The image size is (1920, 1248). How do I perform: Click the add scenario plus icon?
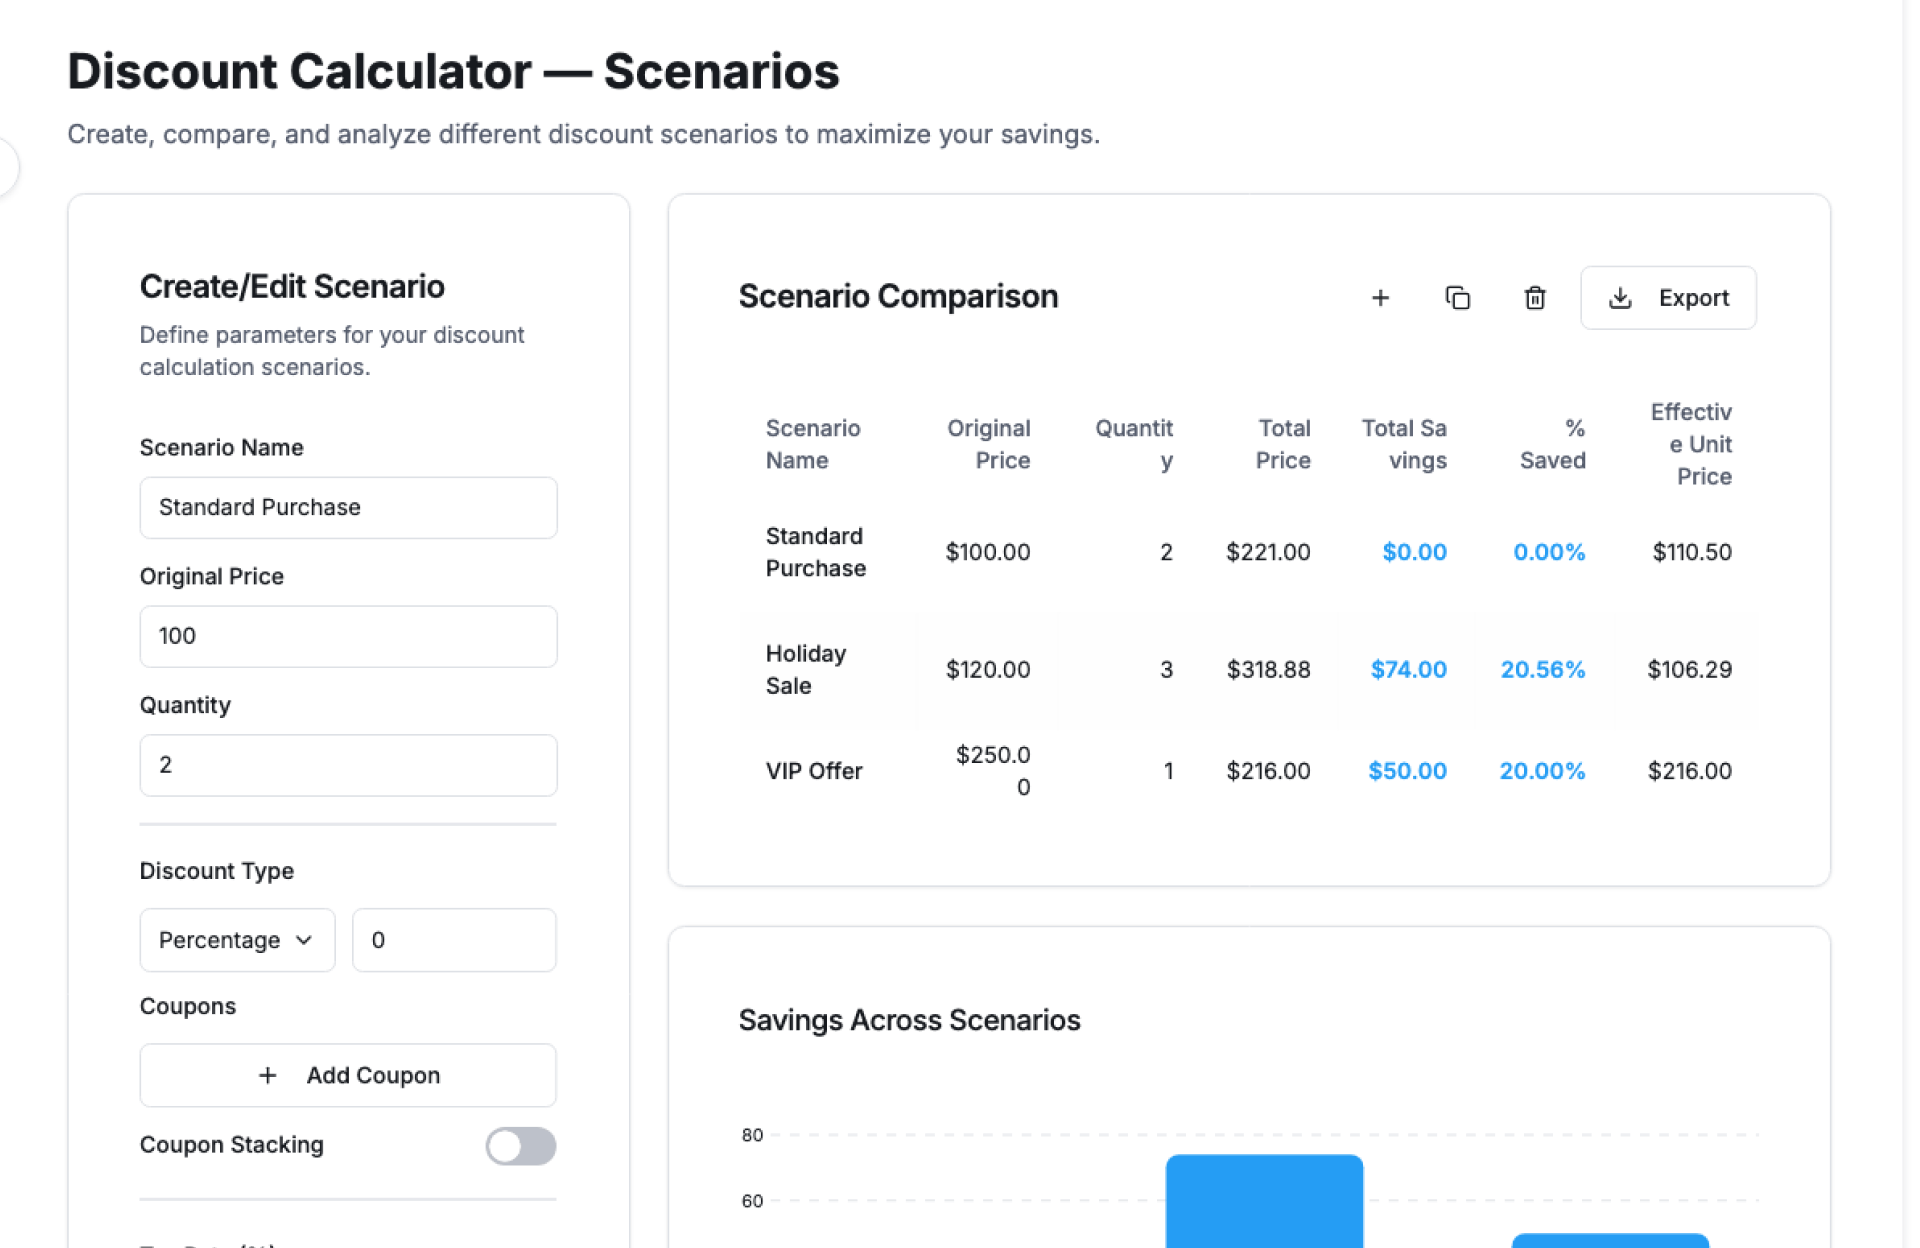pos(1380,298)
